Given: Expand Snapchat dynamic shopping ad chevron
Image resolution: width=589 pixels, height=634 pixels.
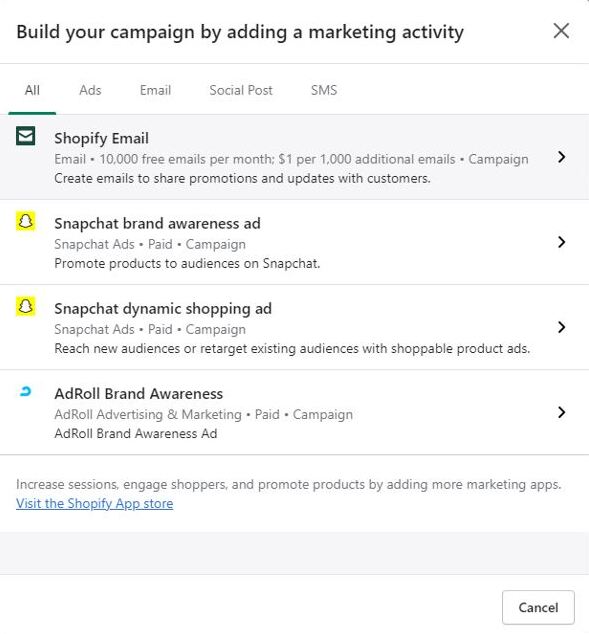Looking at the screenshot, I should (x=561, y=327).
